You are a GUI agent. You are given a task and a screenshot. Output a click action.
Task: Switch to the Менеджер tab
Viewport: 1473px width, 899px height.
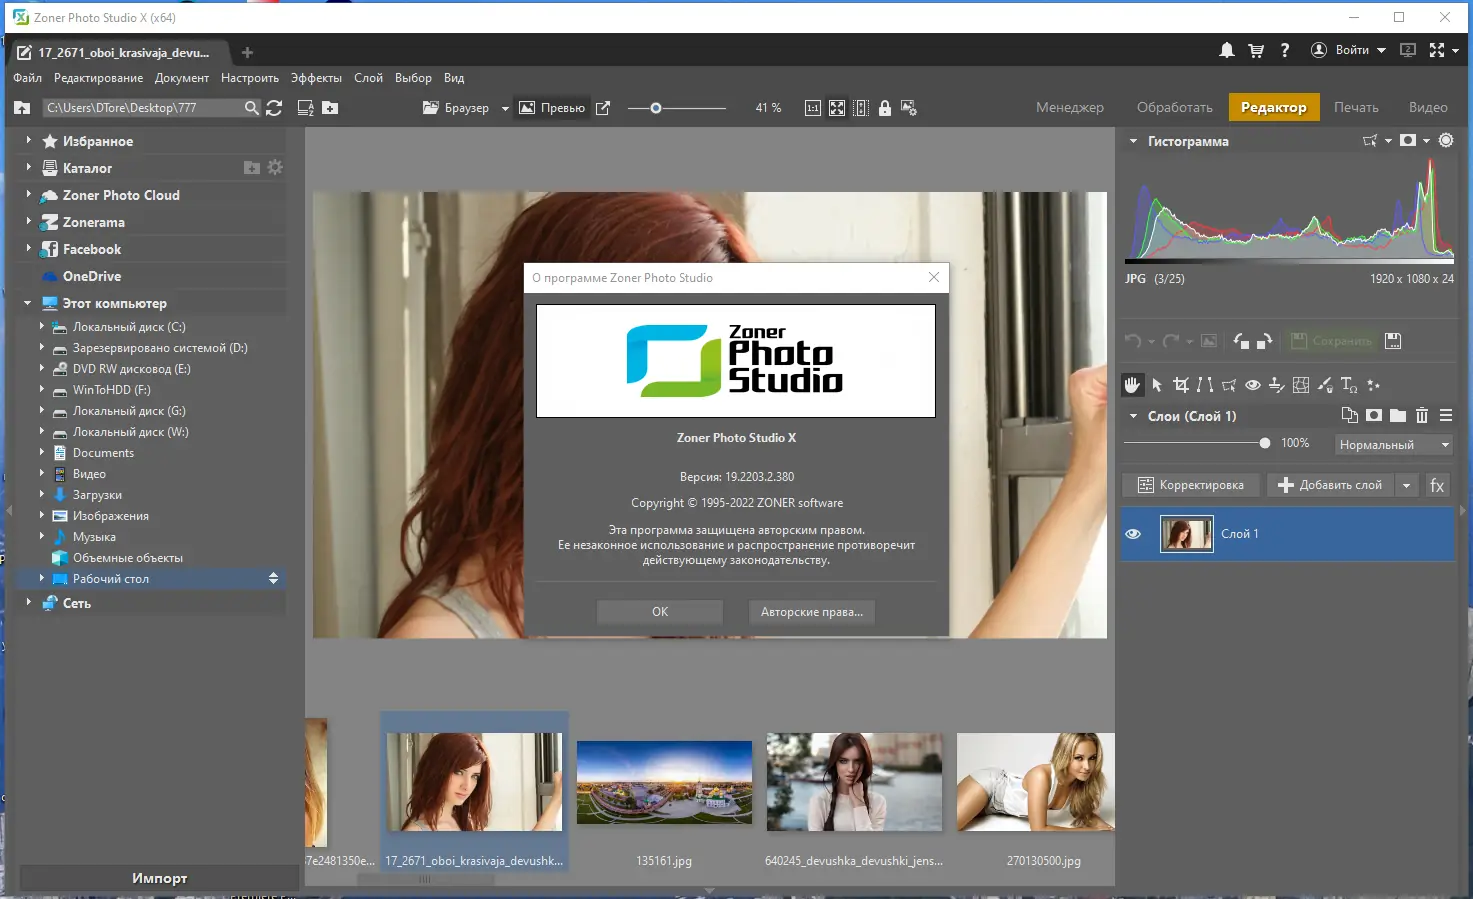(x=1069, y=107)
